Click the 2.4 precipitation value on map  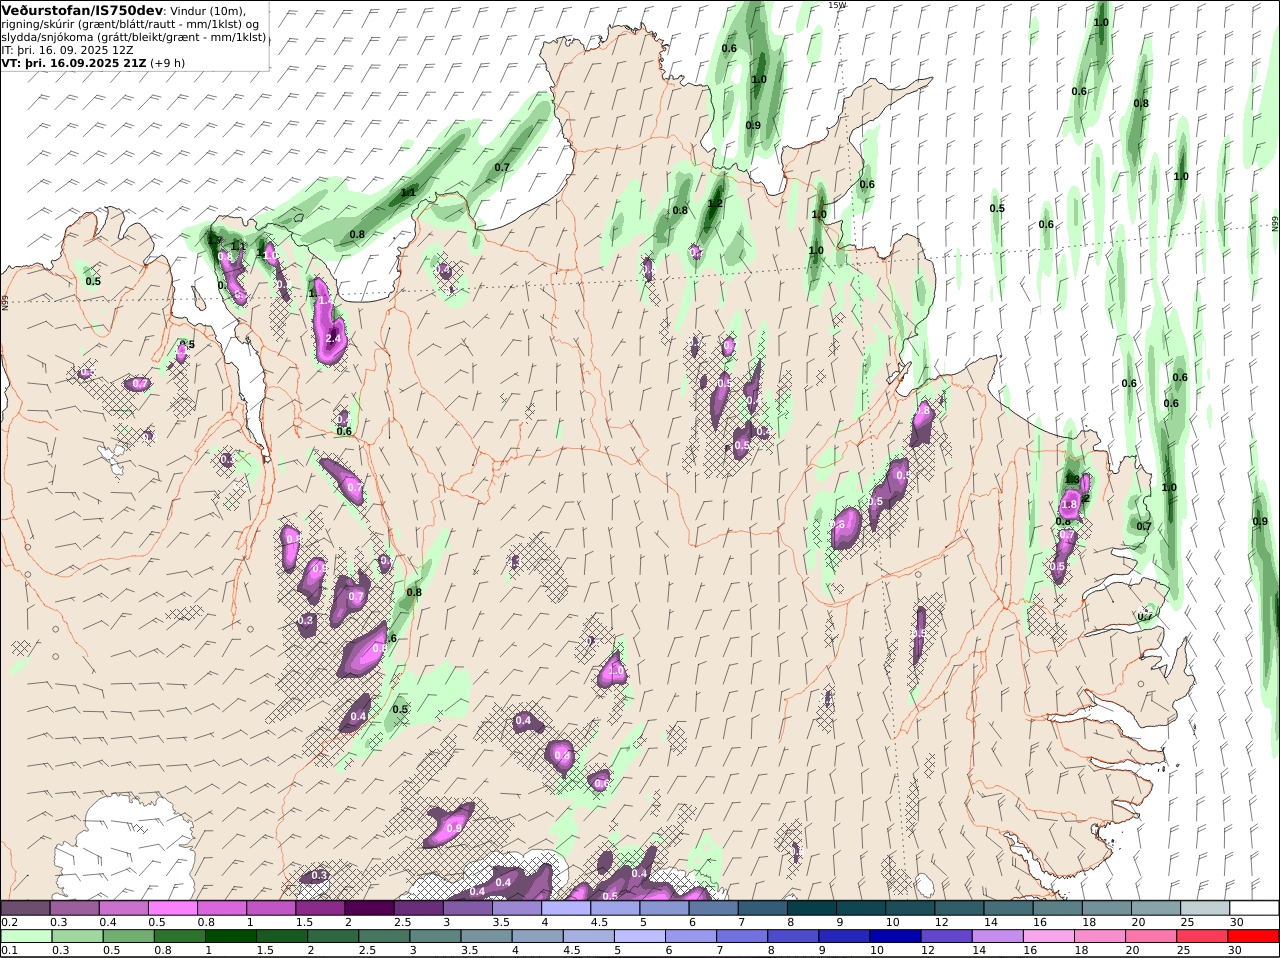point(333,338)
